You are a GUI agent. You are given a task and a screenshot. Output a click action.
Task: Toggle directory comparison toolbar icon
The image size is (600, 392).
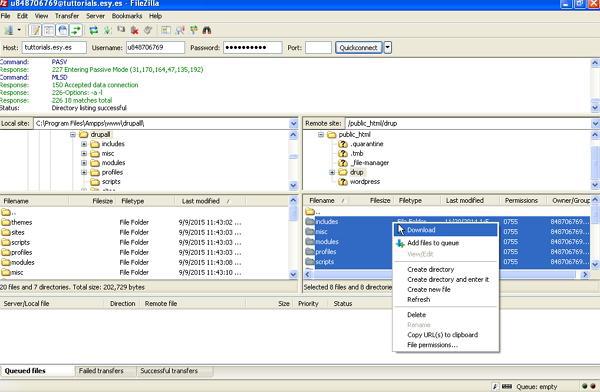[x=180, y=30]
